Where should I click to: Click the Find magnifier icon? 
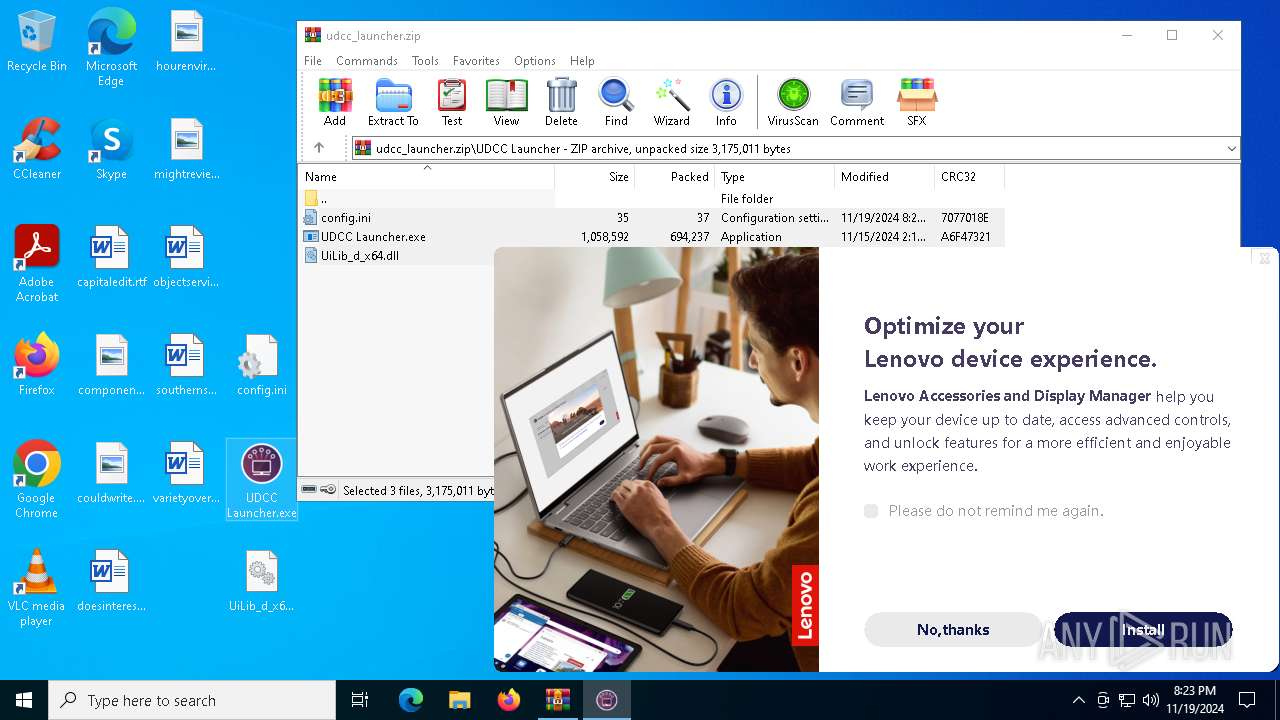coord(616,103)
